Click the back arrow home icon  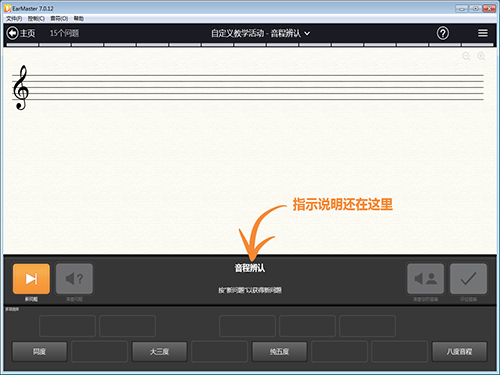tap(12, 33)
